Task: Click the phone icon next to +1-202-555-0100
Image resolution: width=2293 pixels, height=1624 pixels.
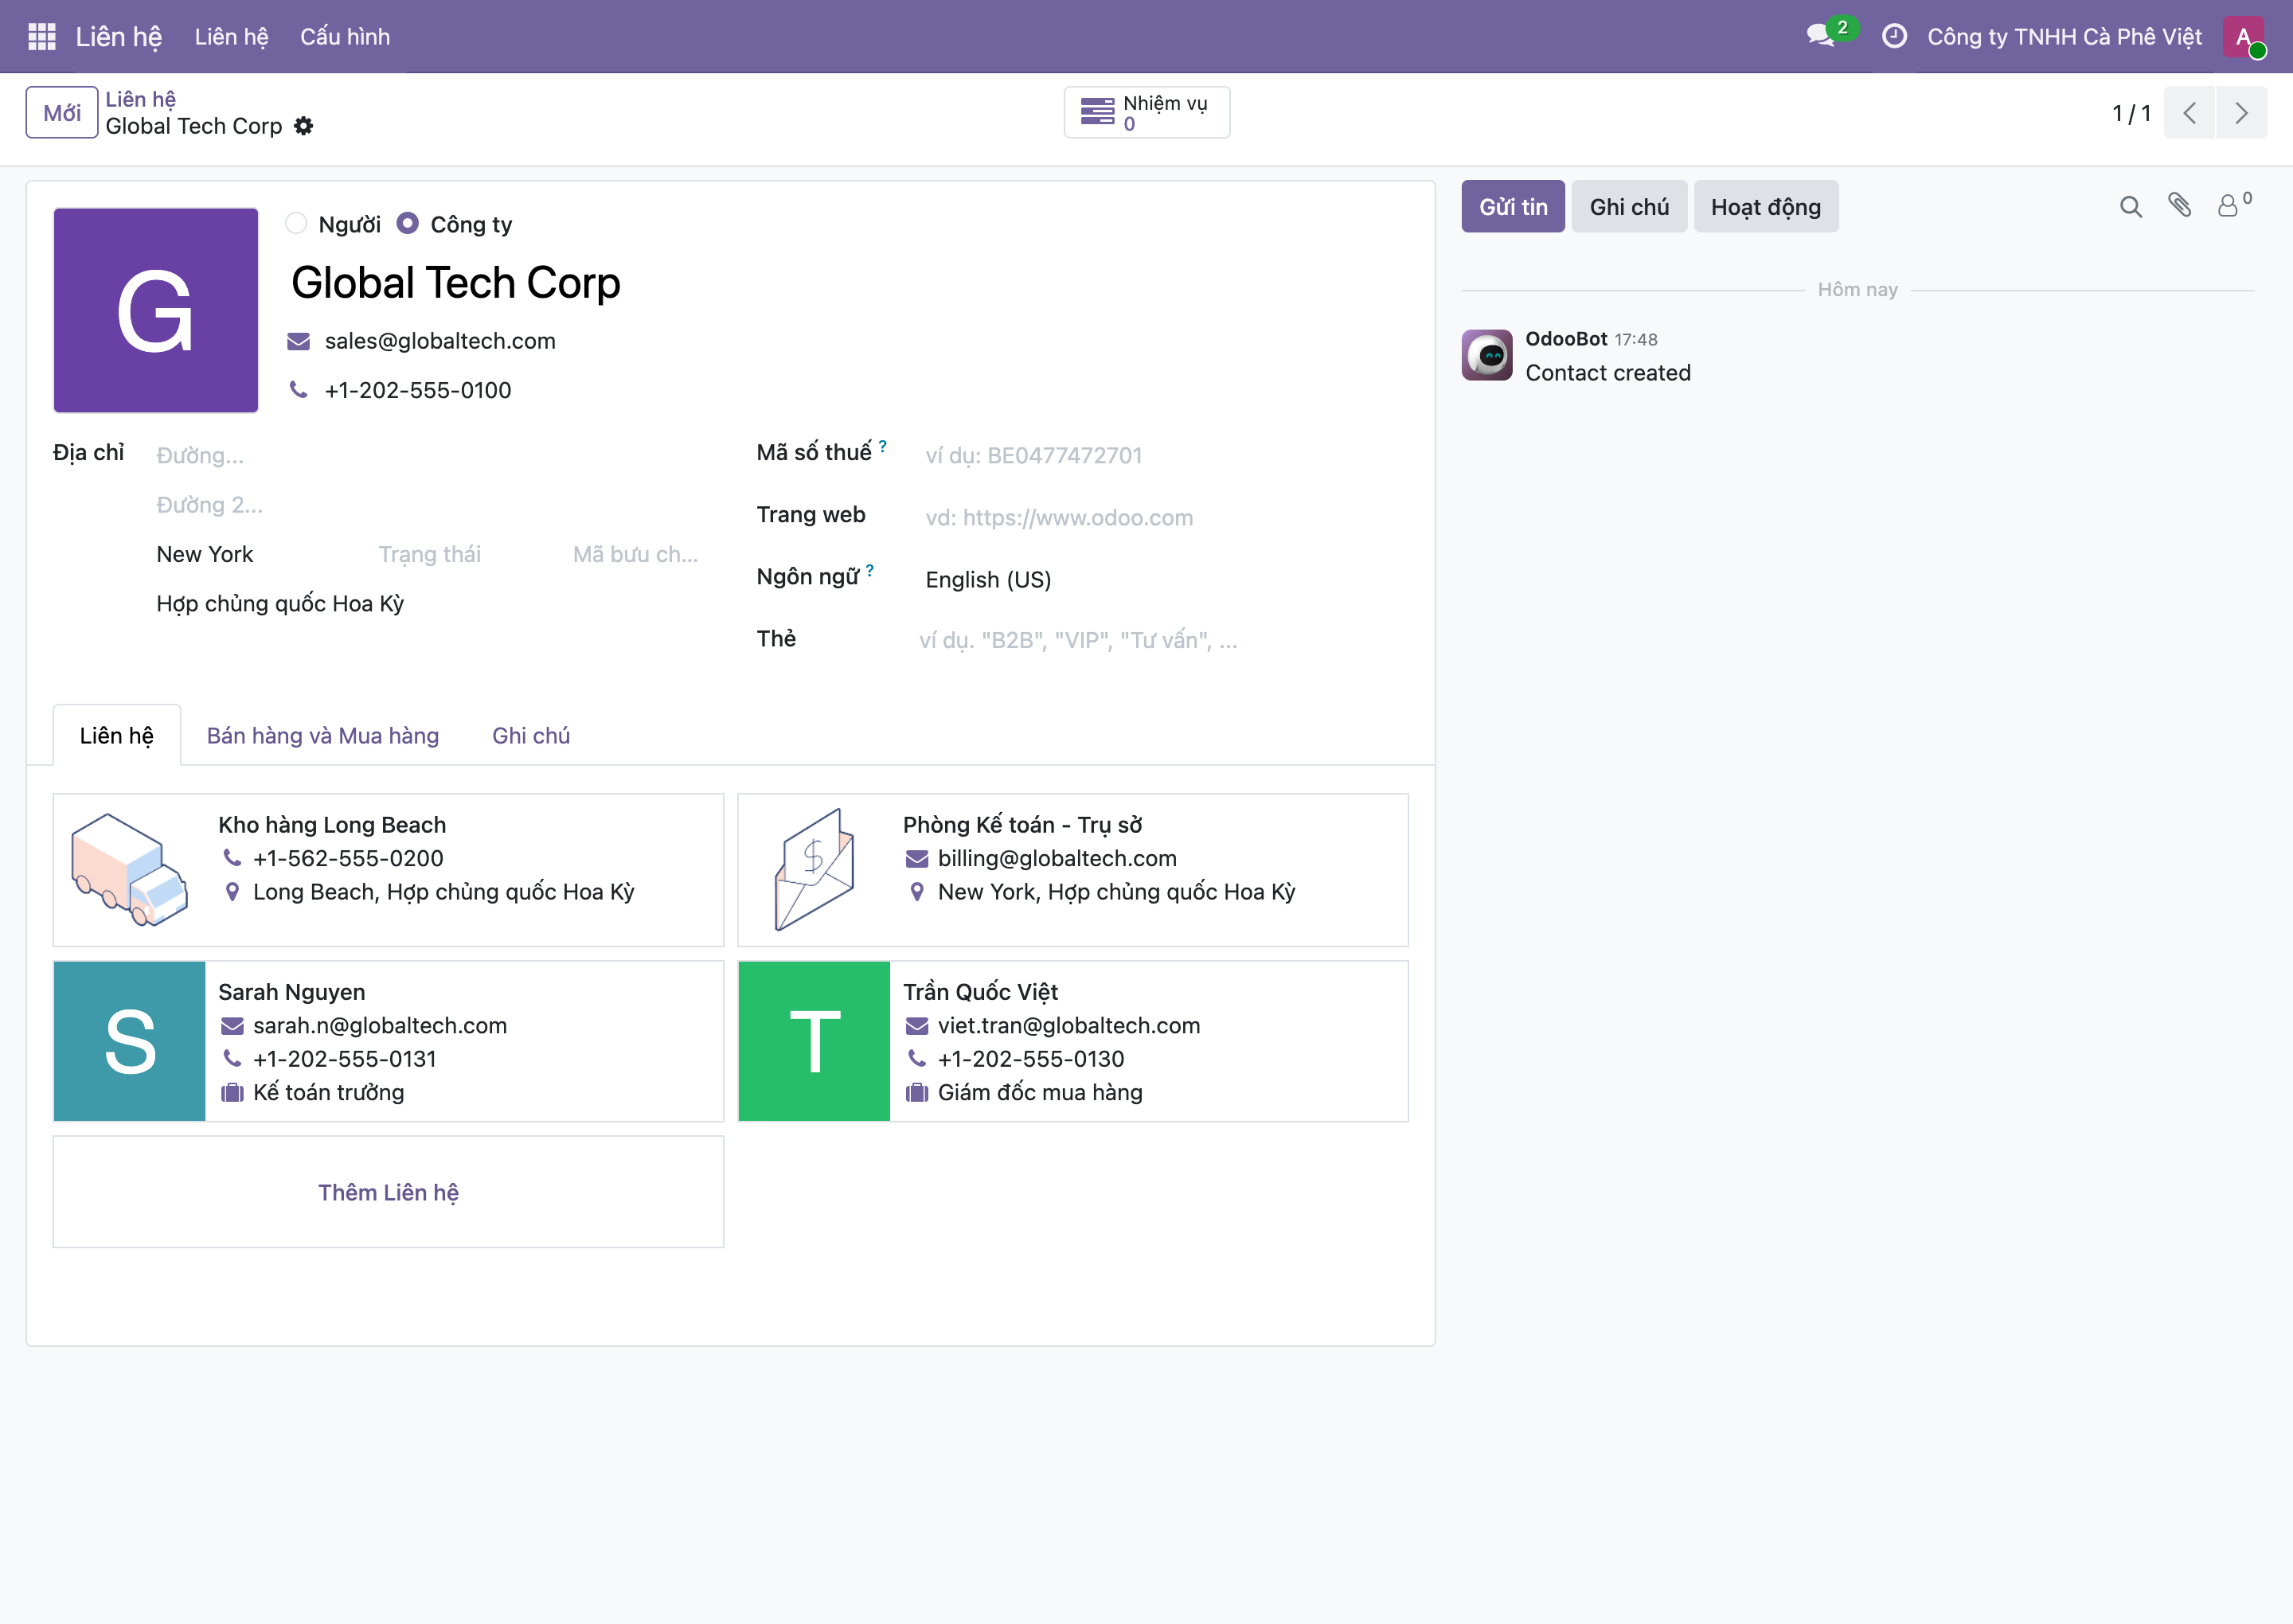Action: (x=298, y=390)
